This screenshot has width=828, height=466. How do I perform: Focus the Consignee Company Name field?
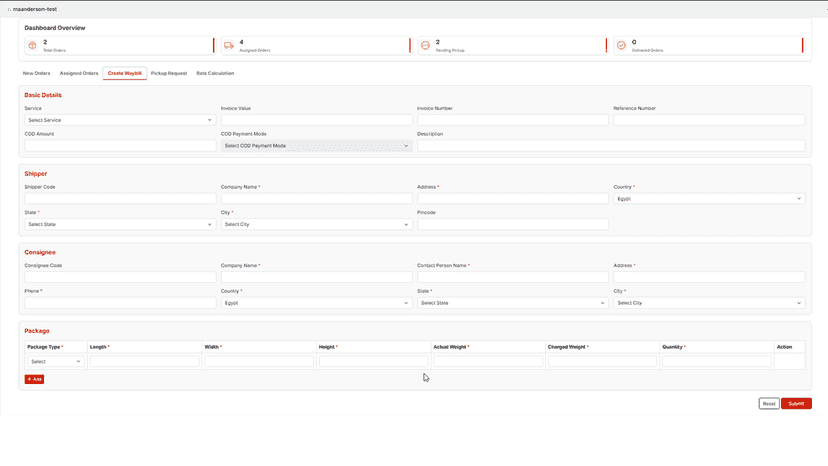pyautogui.click(x=316, y=277)
